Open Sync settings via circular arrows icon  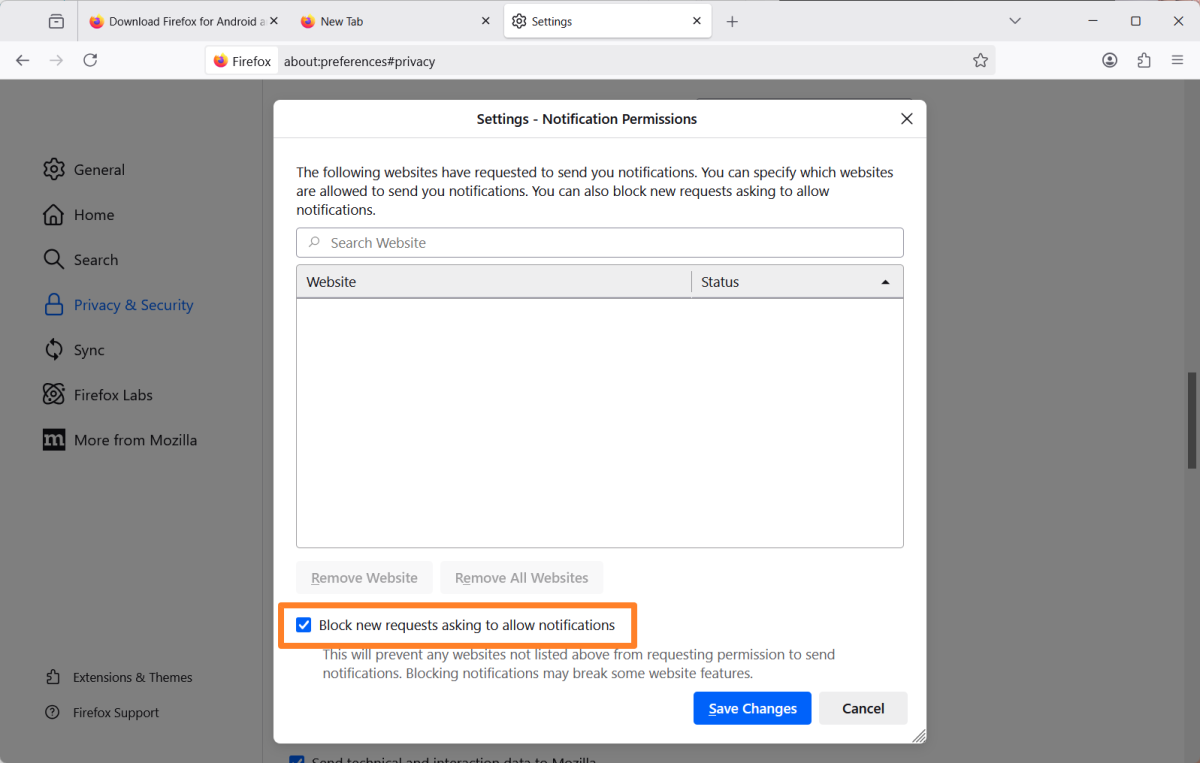point(88,349)
